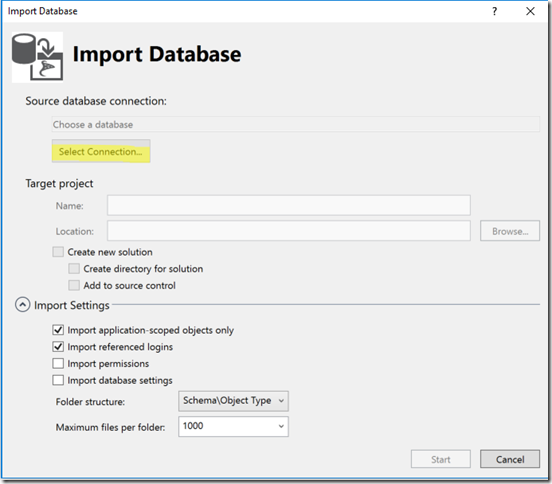Image resolution: width=552 pixels, height=484 pixels.
Task: Uncheck Import referenced logins
Action: (58, 347)
